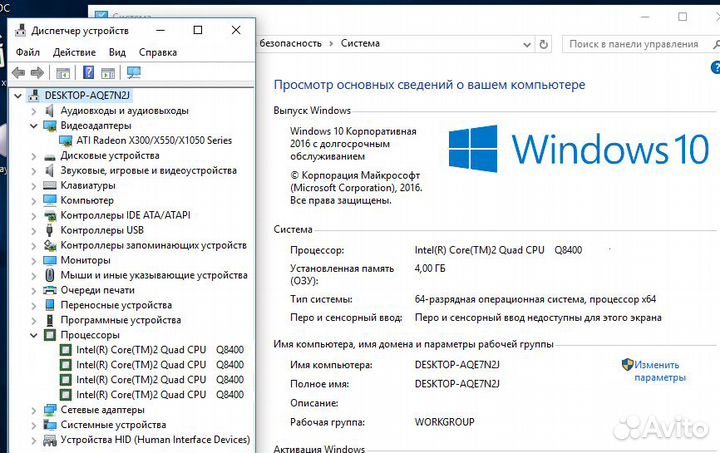Screen dimensions: 720x453
Task: Click the mouse icon beside Мыши и иные указывающие устройства
Action: click(50, 275)
